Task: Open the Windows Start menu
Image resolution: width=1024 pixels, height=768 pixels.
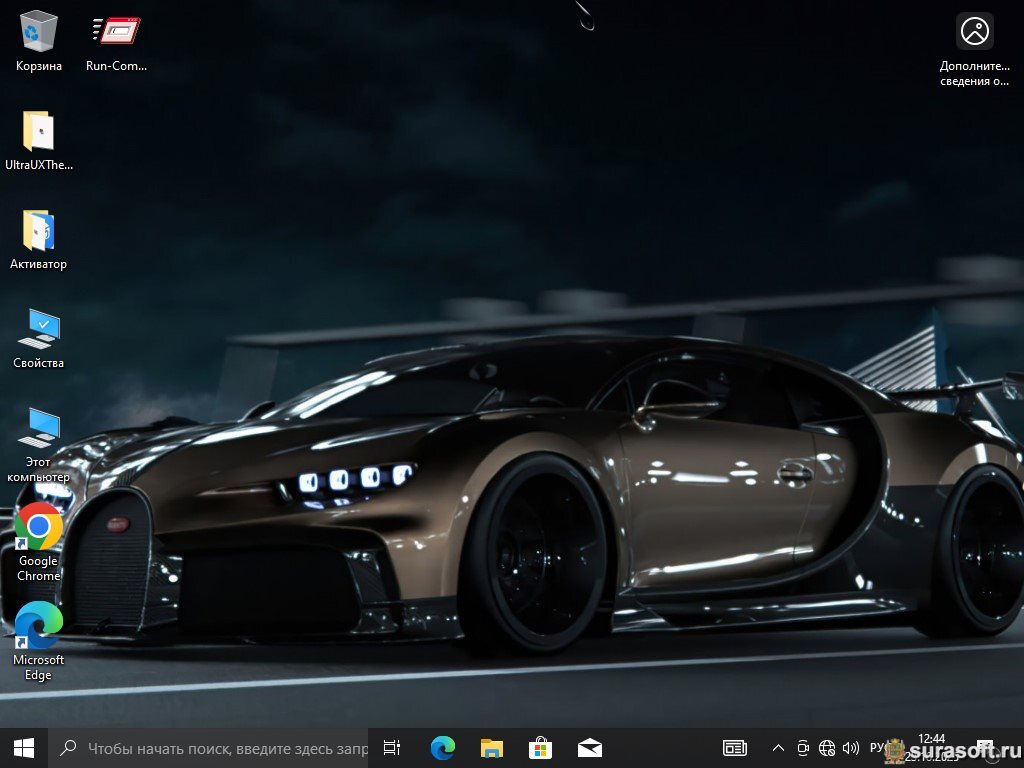Action: click(24, 748)
